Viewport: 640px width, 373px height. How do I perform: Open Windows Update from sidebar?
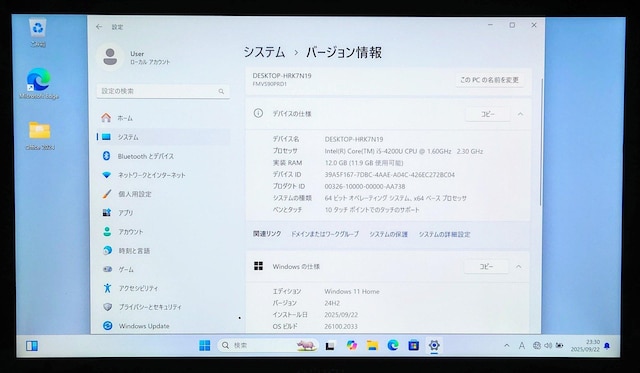tap(164, 326)
